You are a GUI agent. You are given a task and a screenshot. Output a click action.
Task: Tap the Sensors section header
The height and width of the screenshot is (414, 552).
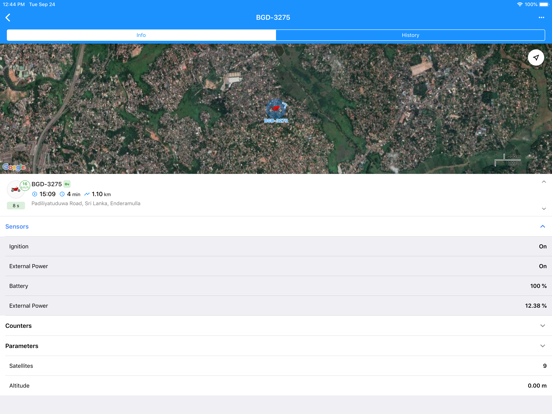[276, 226]
